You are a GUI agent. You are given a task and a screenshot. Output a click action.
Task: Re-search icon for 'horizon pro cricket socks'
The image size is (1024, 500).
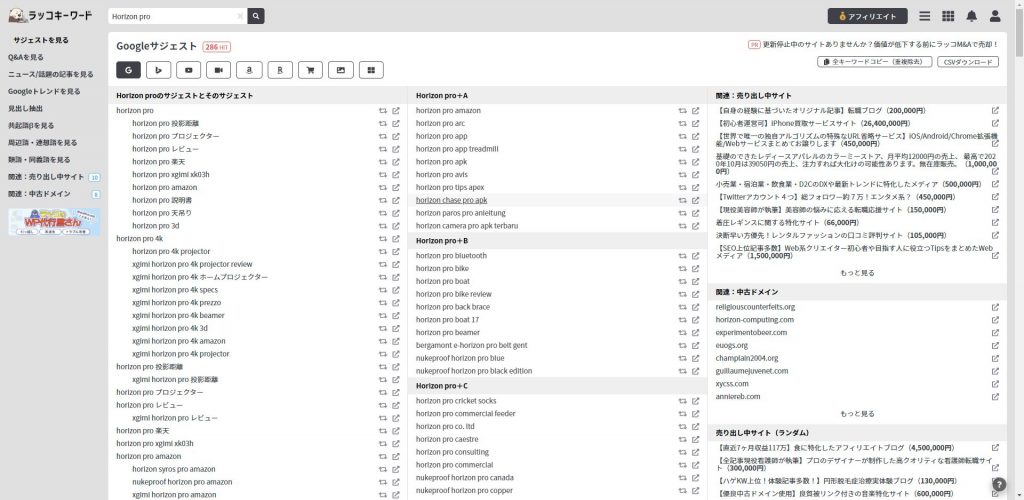pos(682,401)
